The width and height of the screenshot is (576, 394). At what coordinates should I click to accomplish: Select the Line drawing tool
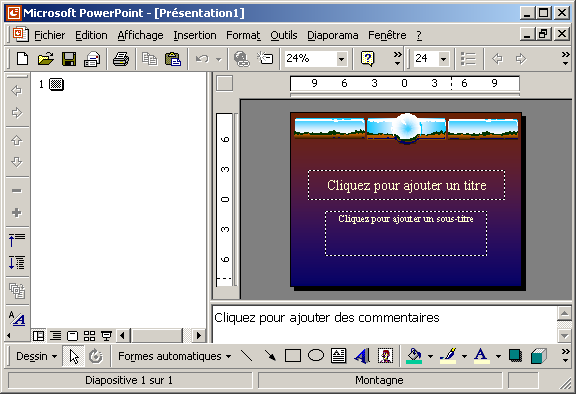tap(246, 356)
